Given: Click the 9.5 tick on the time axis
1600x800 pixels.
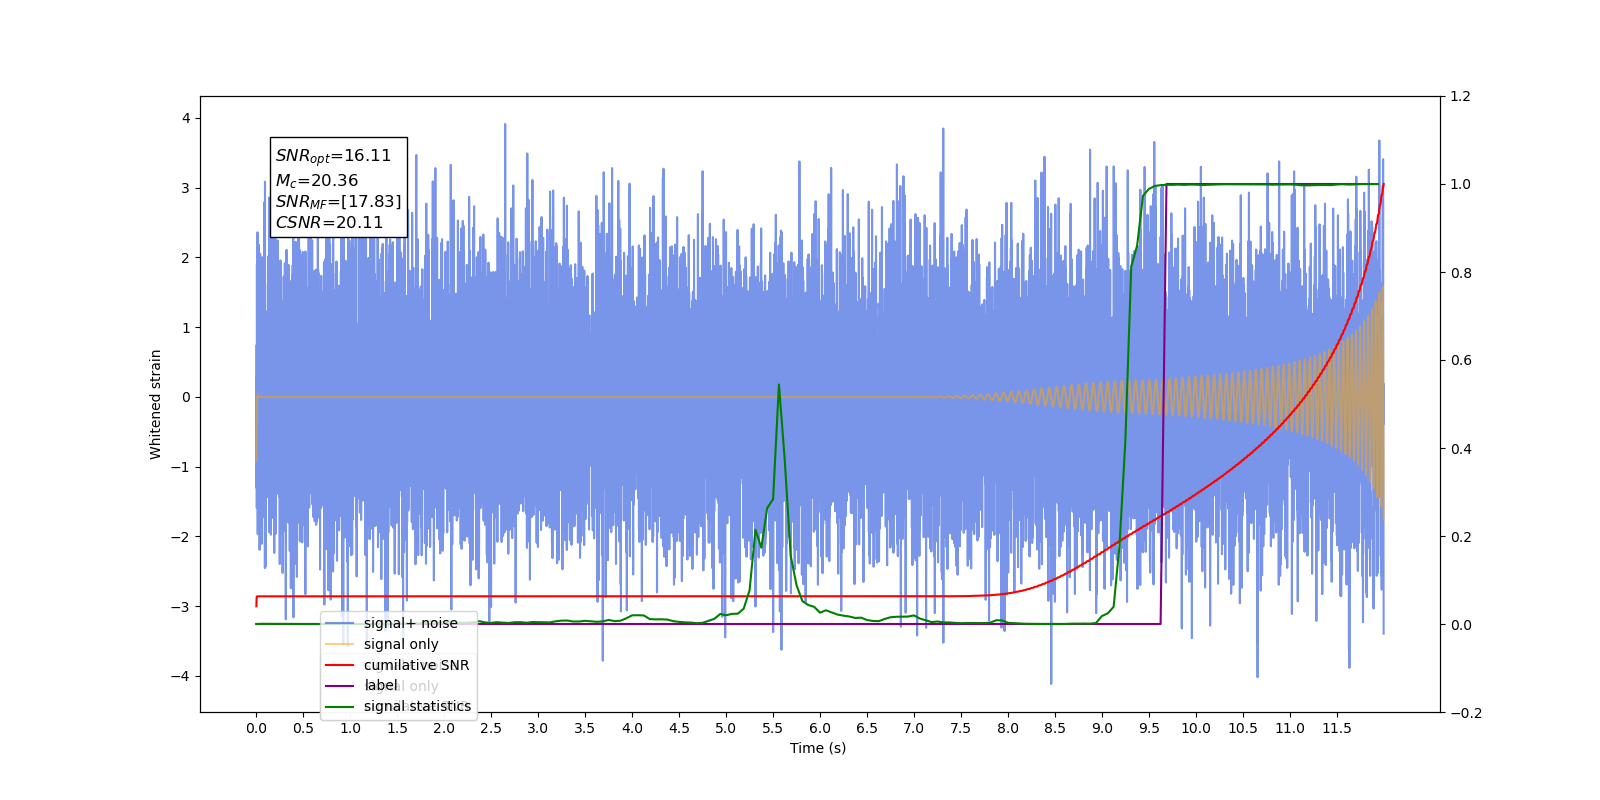Looking at the screenshot, I should point(1148,728).
